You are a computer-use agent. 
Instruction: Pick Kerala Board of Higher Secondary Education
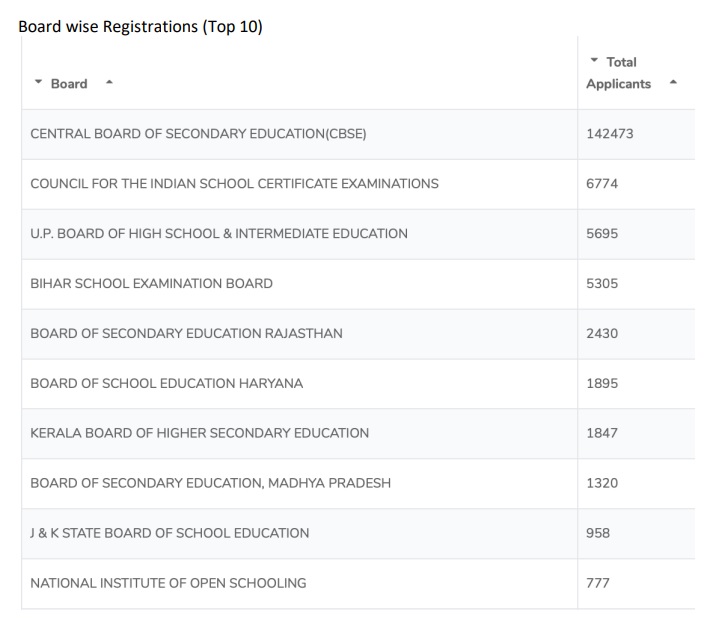(200, 433)
